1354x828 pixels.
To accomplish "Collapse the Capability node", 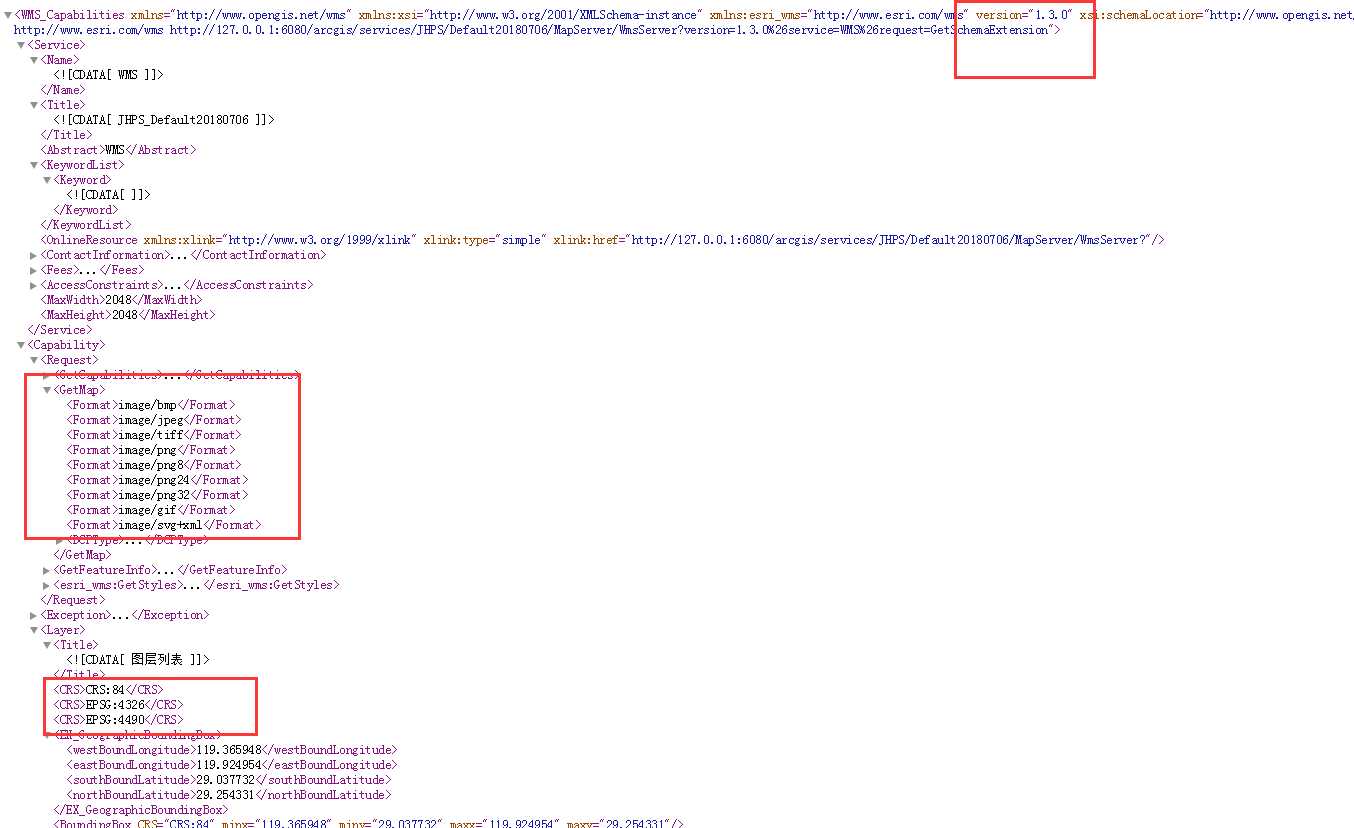I will point(21,345).
